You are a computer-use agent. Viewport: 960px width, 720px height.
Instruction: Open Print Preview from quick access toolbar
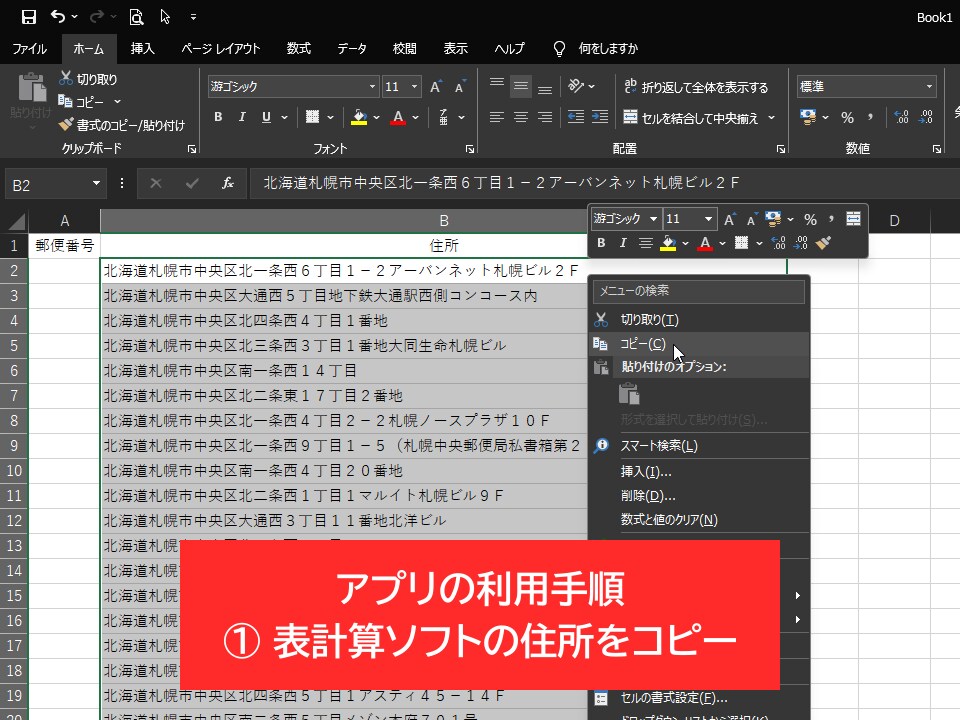coord(136,17)
